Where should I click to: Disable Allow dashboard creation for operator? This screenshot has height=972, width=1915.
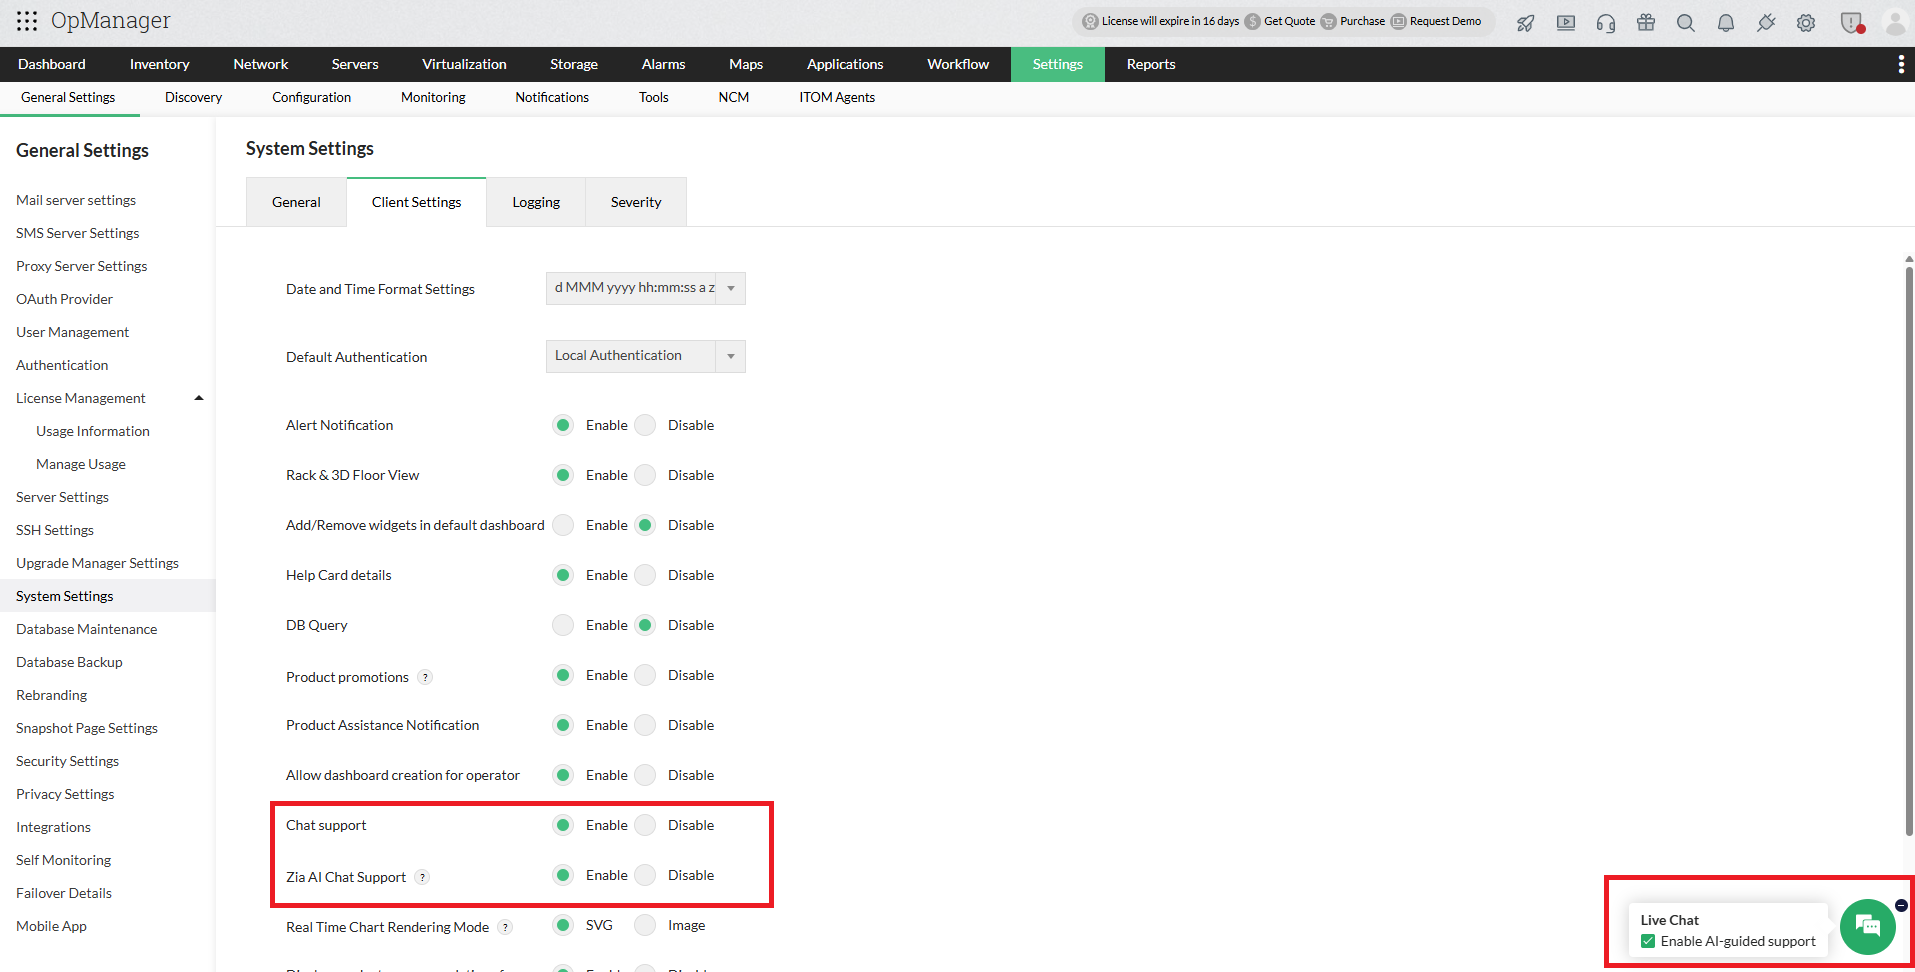(645, 775)
